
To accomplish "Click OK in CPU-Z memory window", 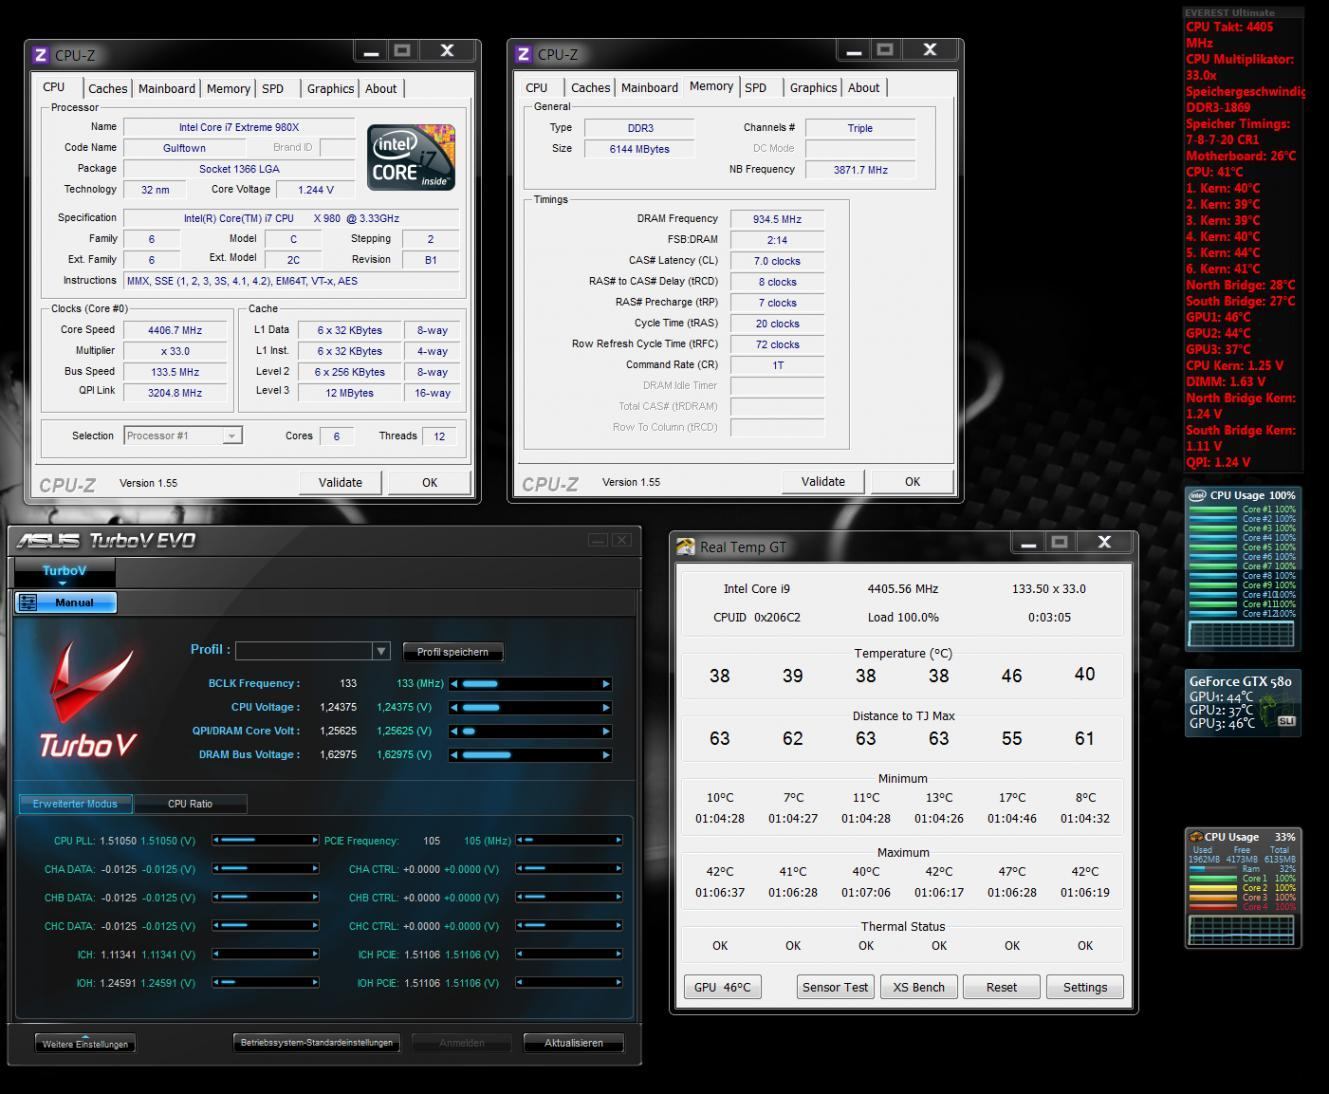I will (x=912, y=481).
